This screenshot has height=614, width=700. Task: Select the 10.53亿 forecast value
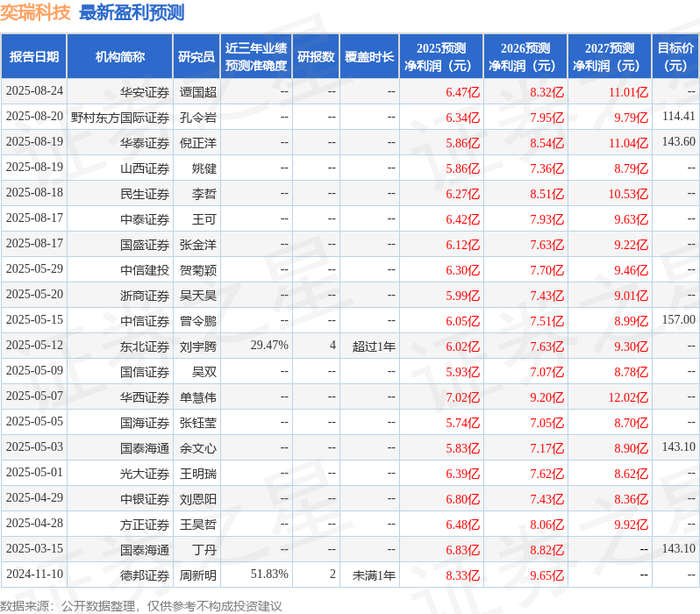tap(628, 194)
